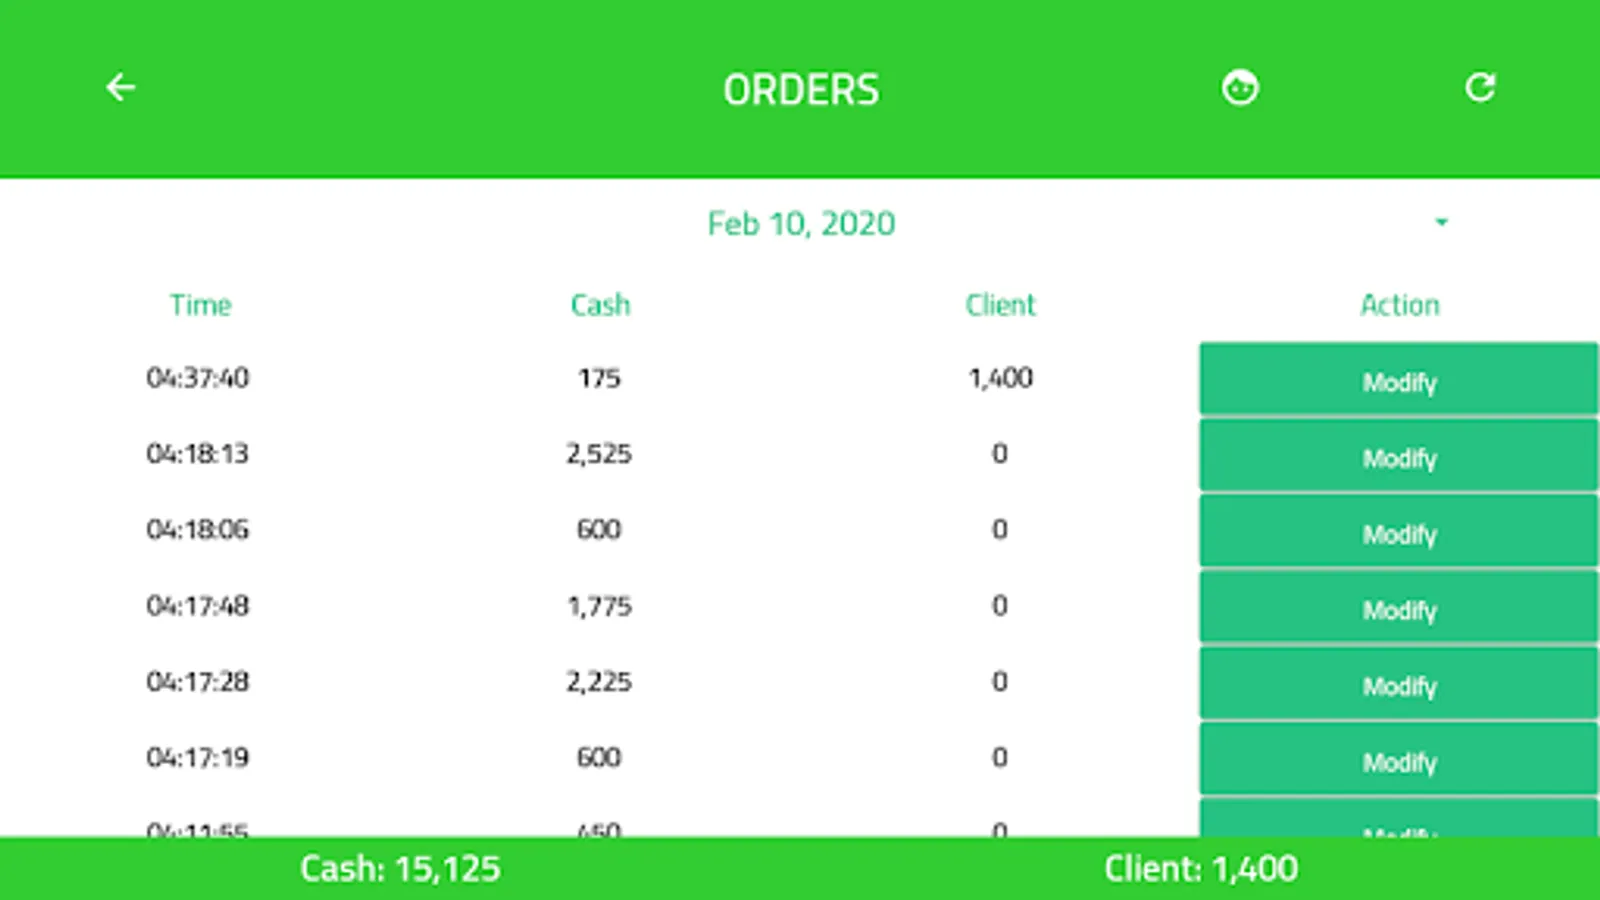The image size is (1600, 900).
Task: Click the Client: 1,400 total in footer
Action: click(x=1200, y=869)
